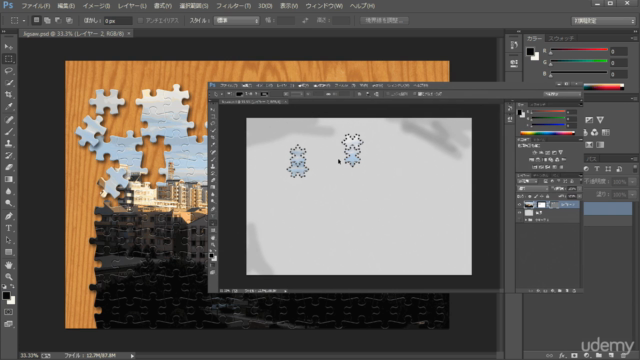Select the Brush tool
This screenshot has height=360, width=640.
9,131
